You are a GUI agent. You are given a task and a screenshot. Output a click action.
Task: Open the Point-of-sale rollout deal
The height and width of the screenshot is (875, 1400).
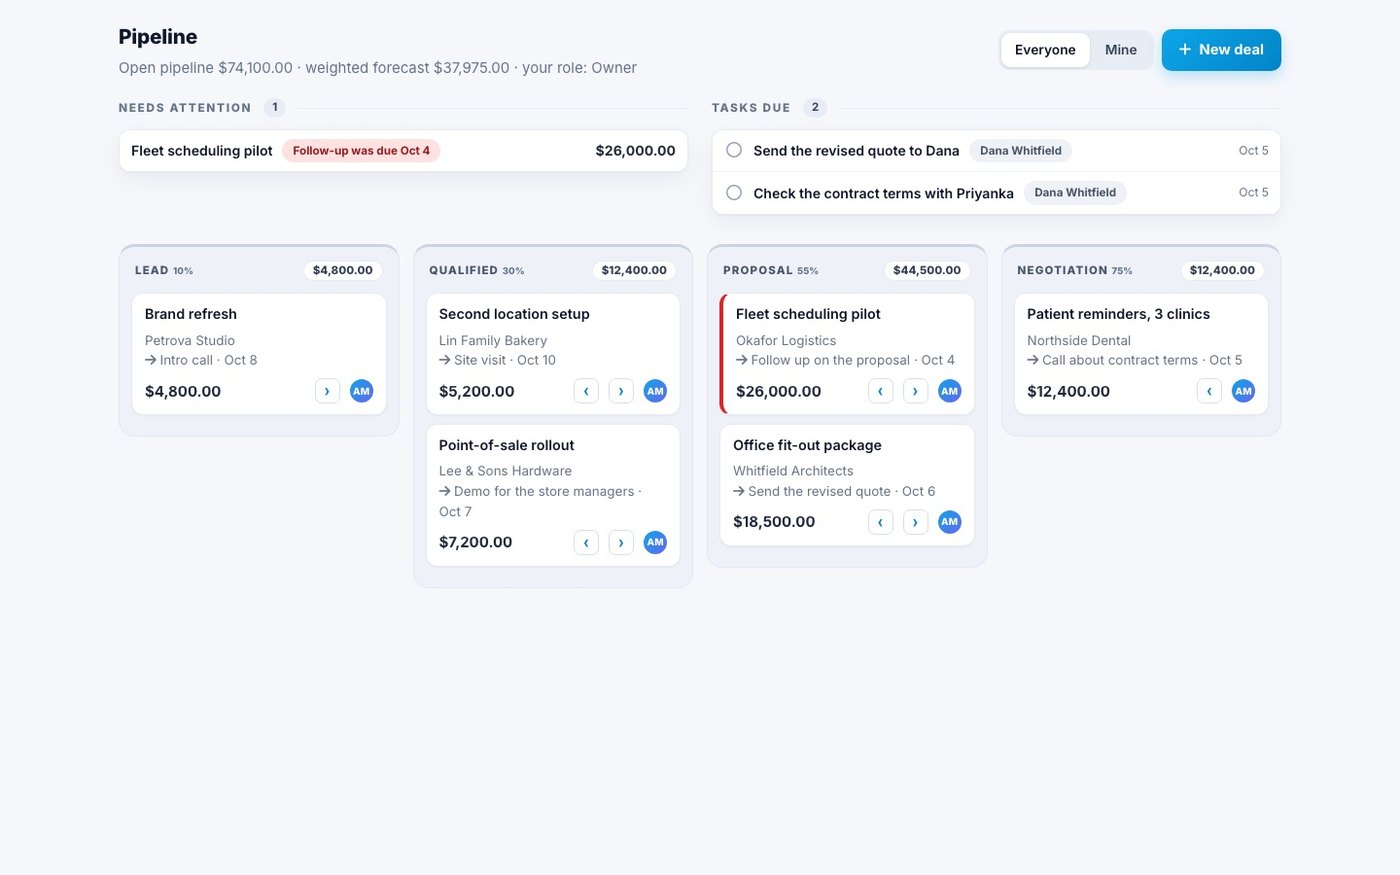coord(553,496)
